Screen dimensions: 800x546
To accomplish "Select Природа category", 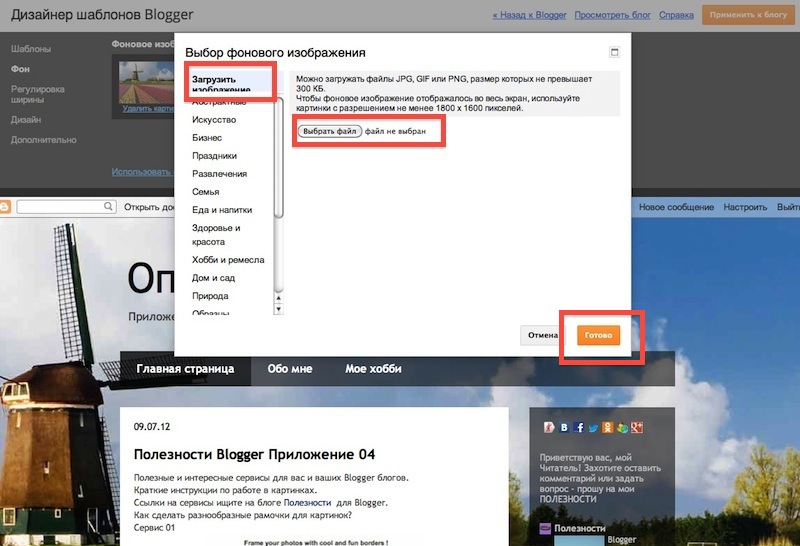I will tap(210, 296).
